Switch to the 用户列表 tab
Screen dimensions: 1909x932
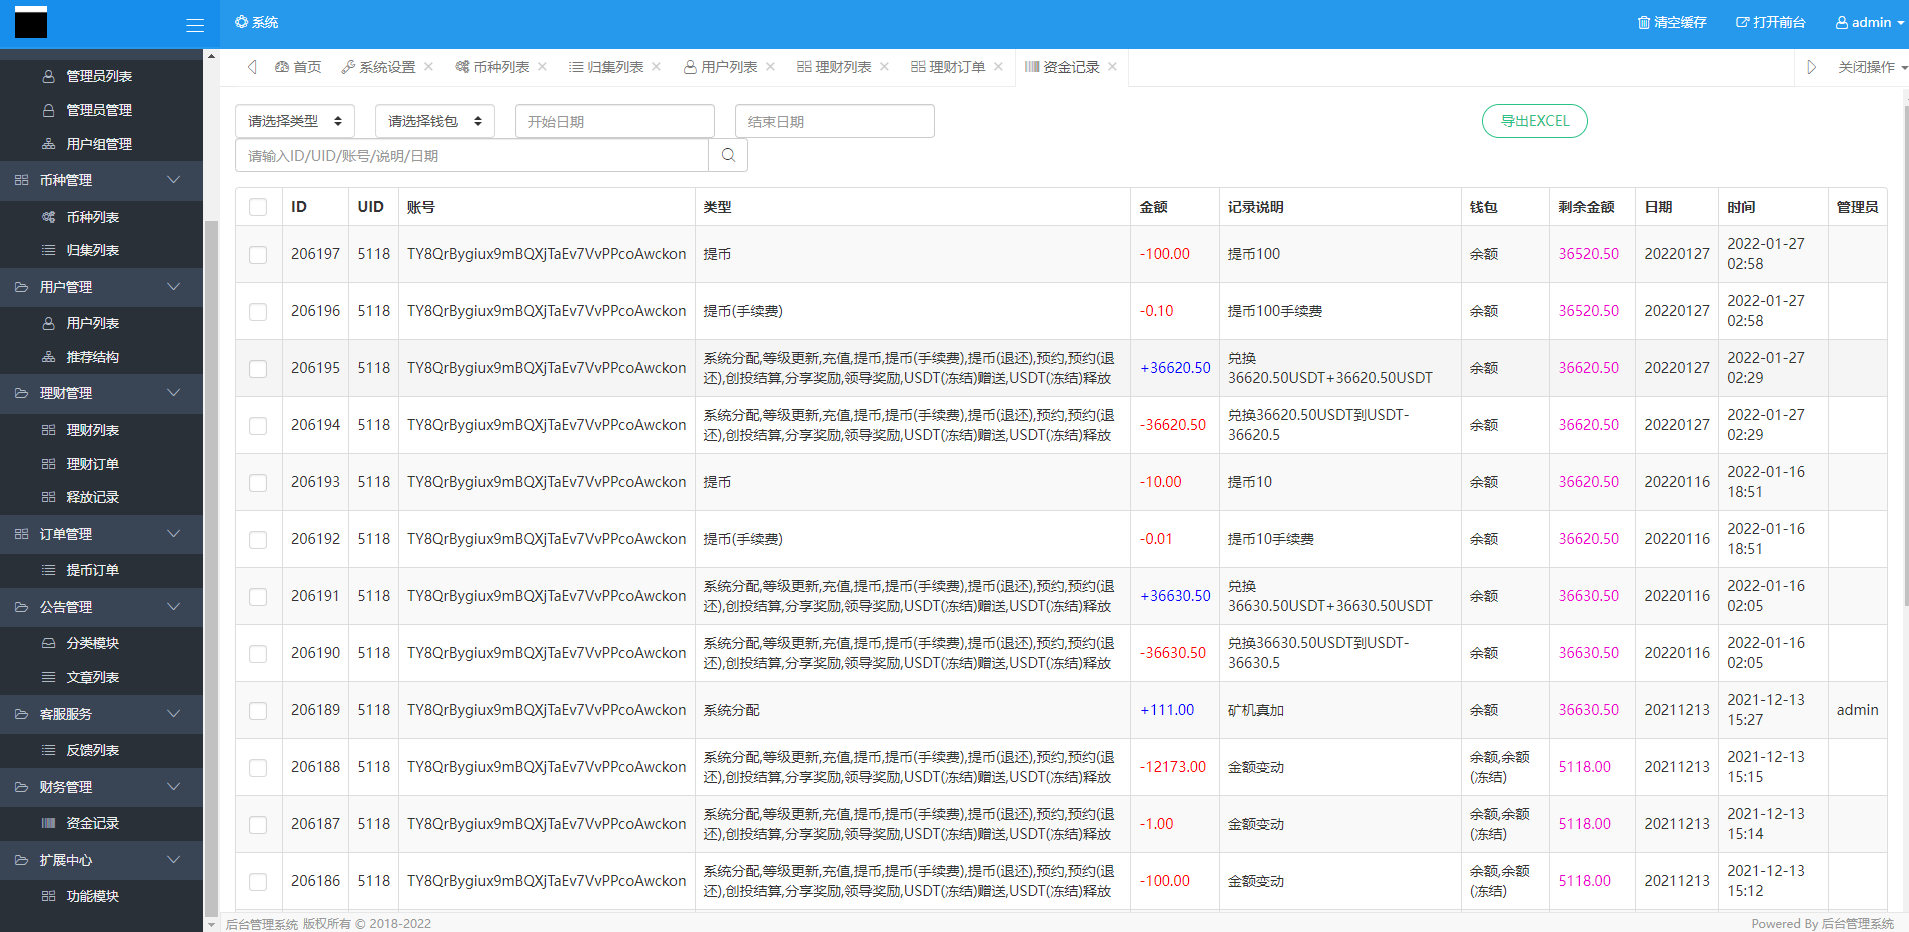pyautogui.click(x=728, y=67)
